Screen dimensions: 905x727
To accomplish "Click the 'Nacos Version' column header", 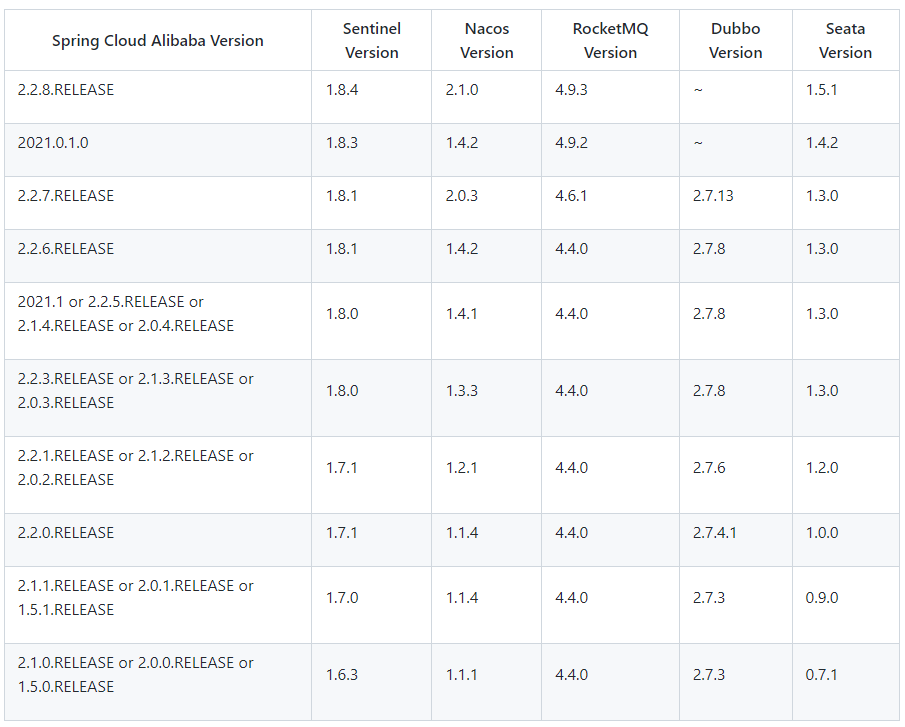I will [x=487, y=40].
